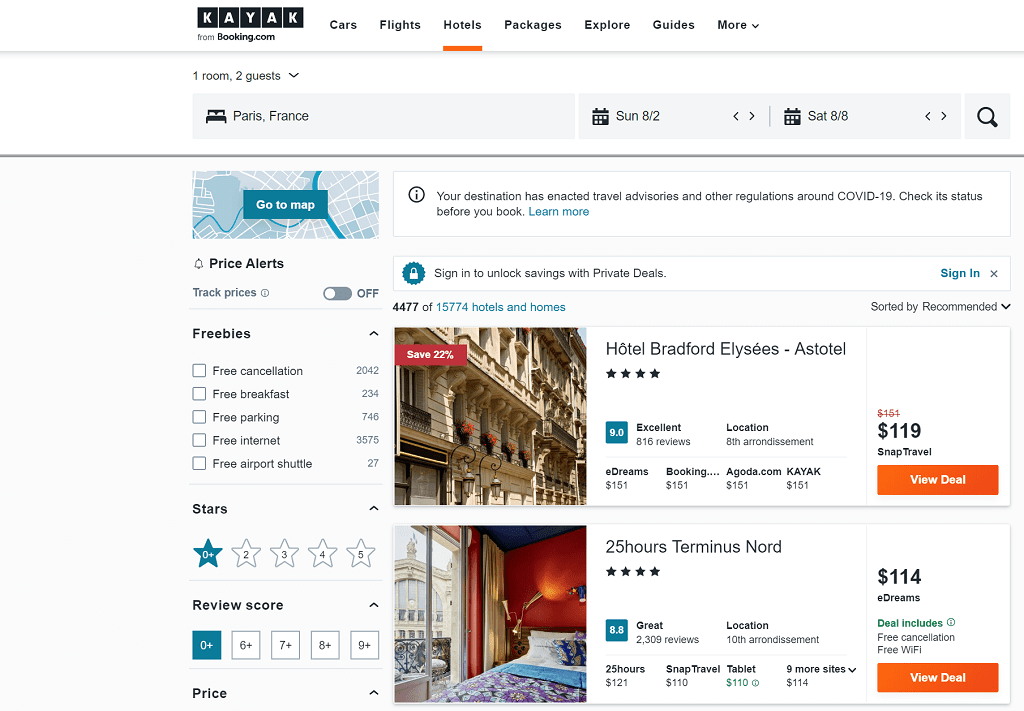Click the info icon in COVID-19 advisory
The image size is (1024, 711).
pos(416,195)
